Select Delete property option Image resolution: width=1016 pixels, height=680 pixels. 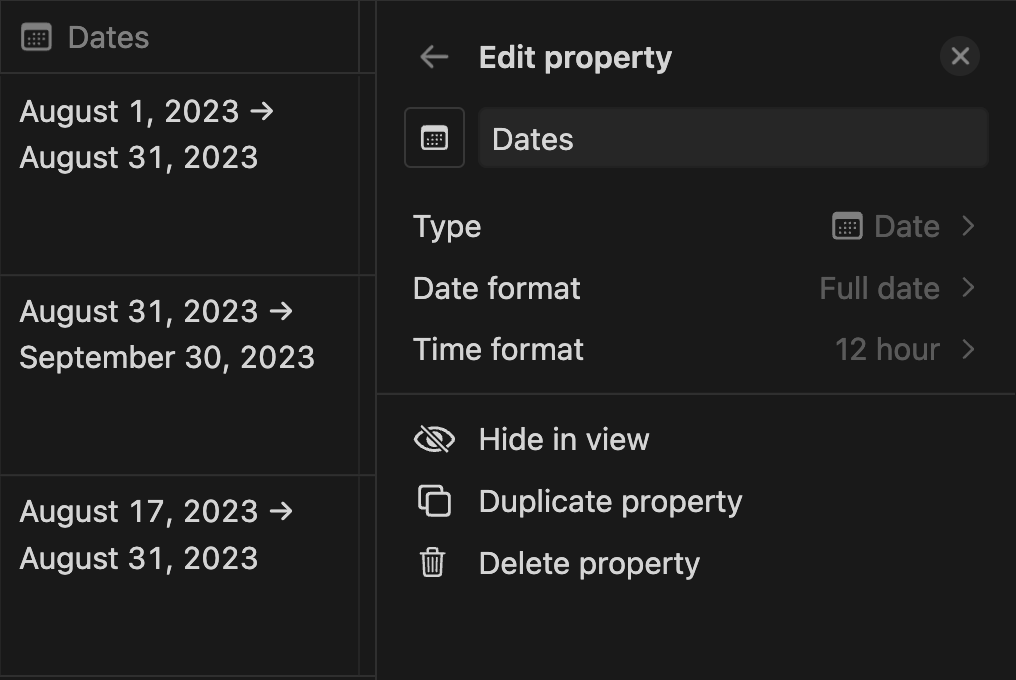[x=589, y=564]
